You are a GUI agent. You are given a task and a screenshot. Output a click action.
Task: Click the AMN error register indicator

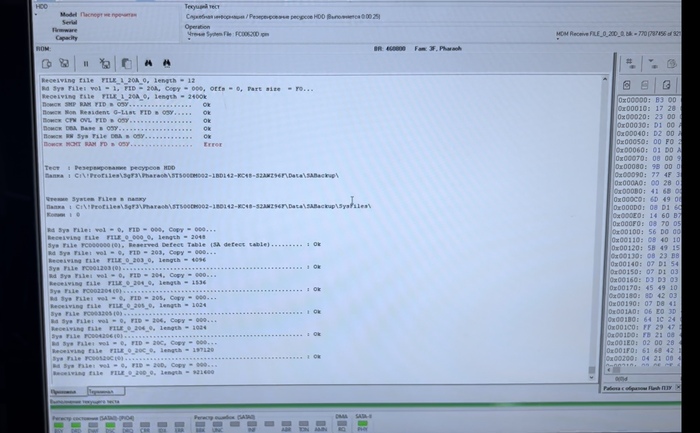pyautogui.click(x=321, y=427)
